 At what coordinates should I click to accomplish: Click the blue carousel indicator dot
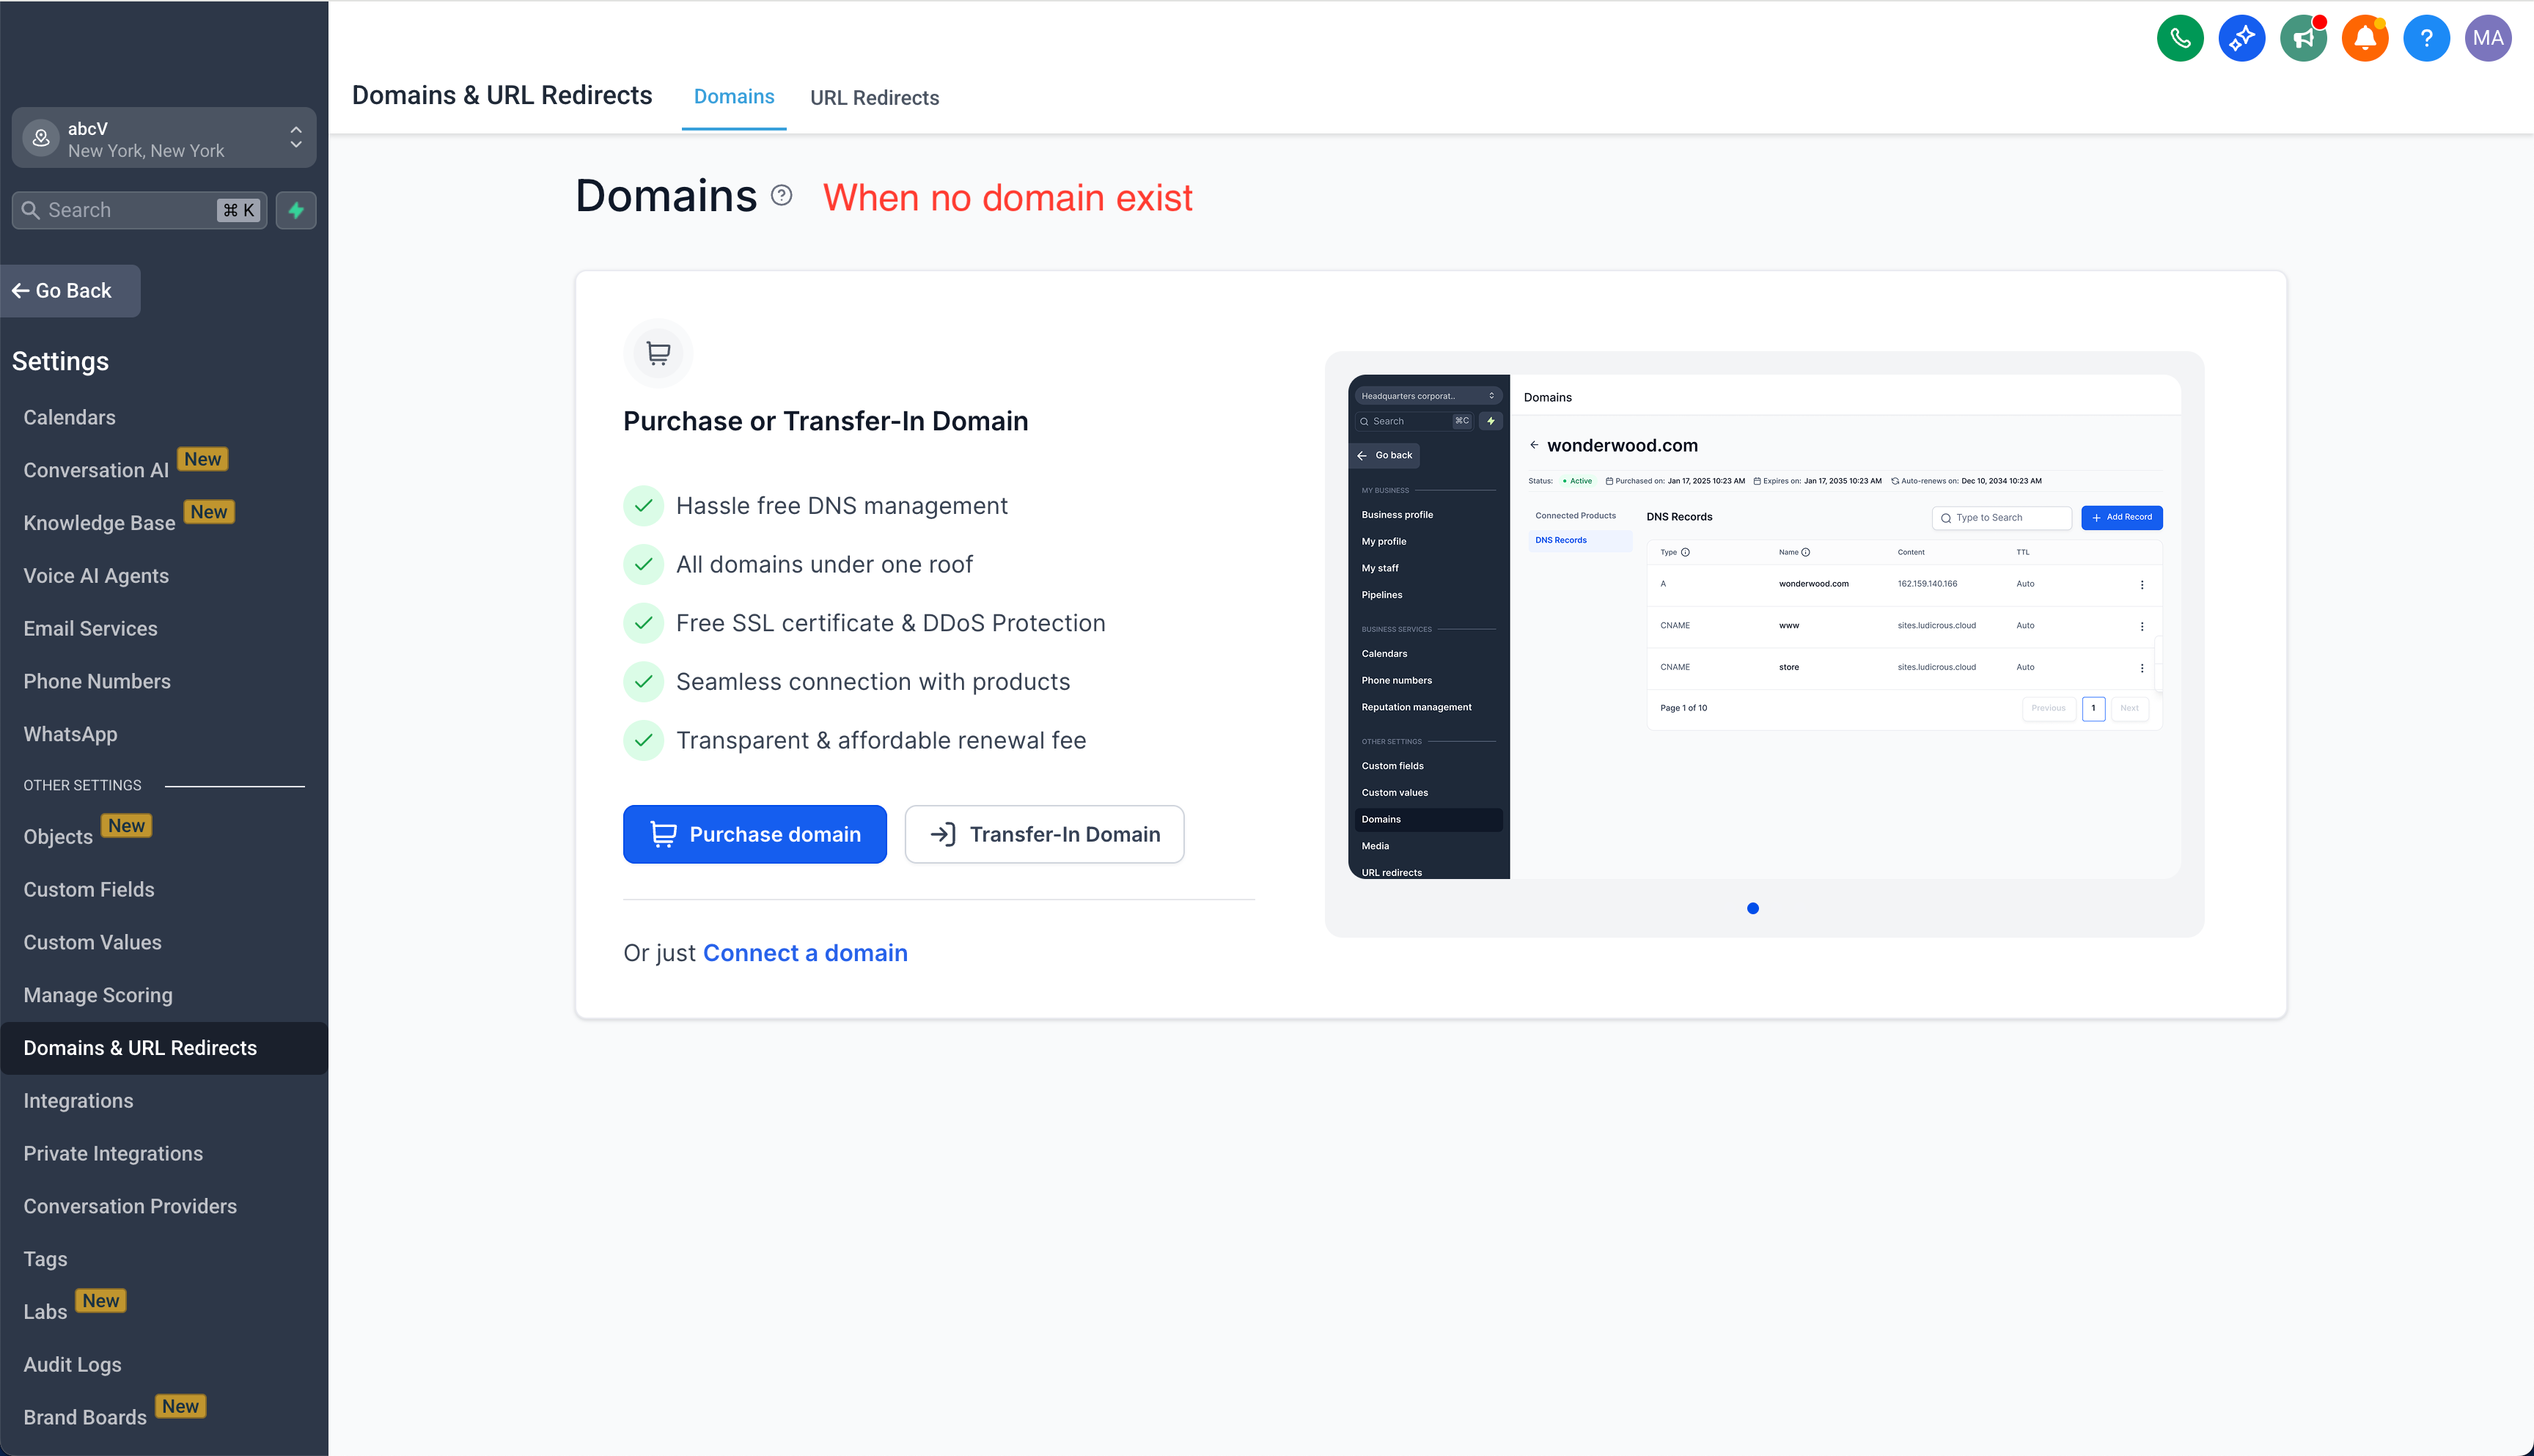click(x=1752, y=908)
